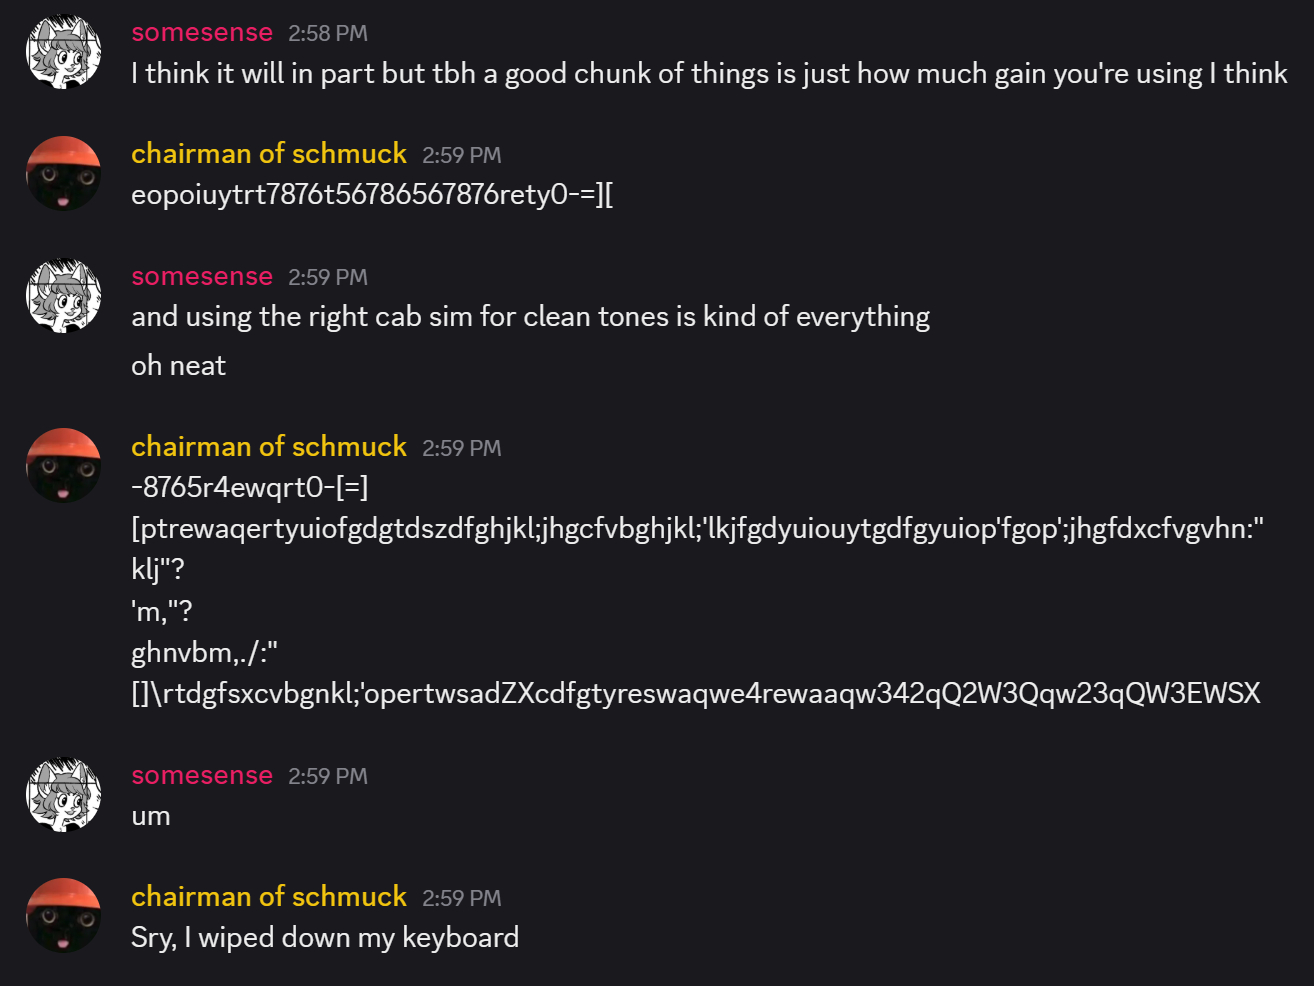Click somesense's avatar beside the 'um' message

tap(64, 795)
